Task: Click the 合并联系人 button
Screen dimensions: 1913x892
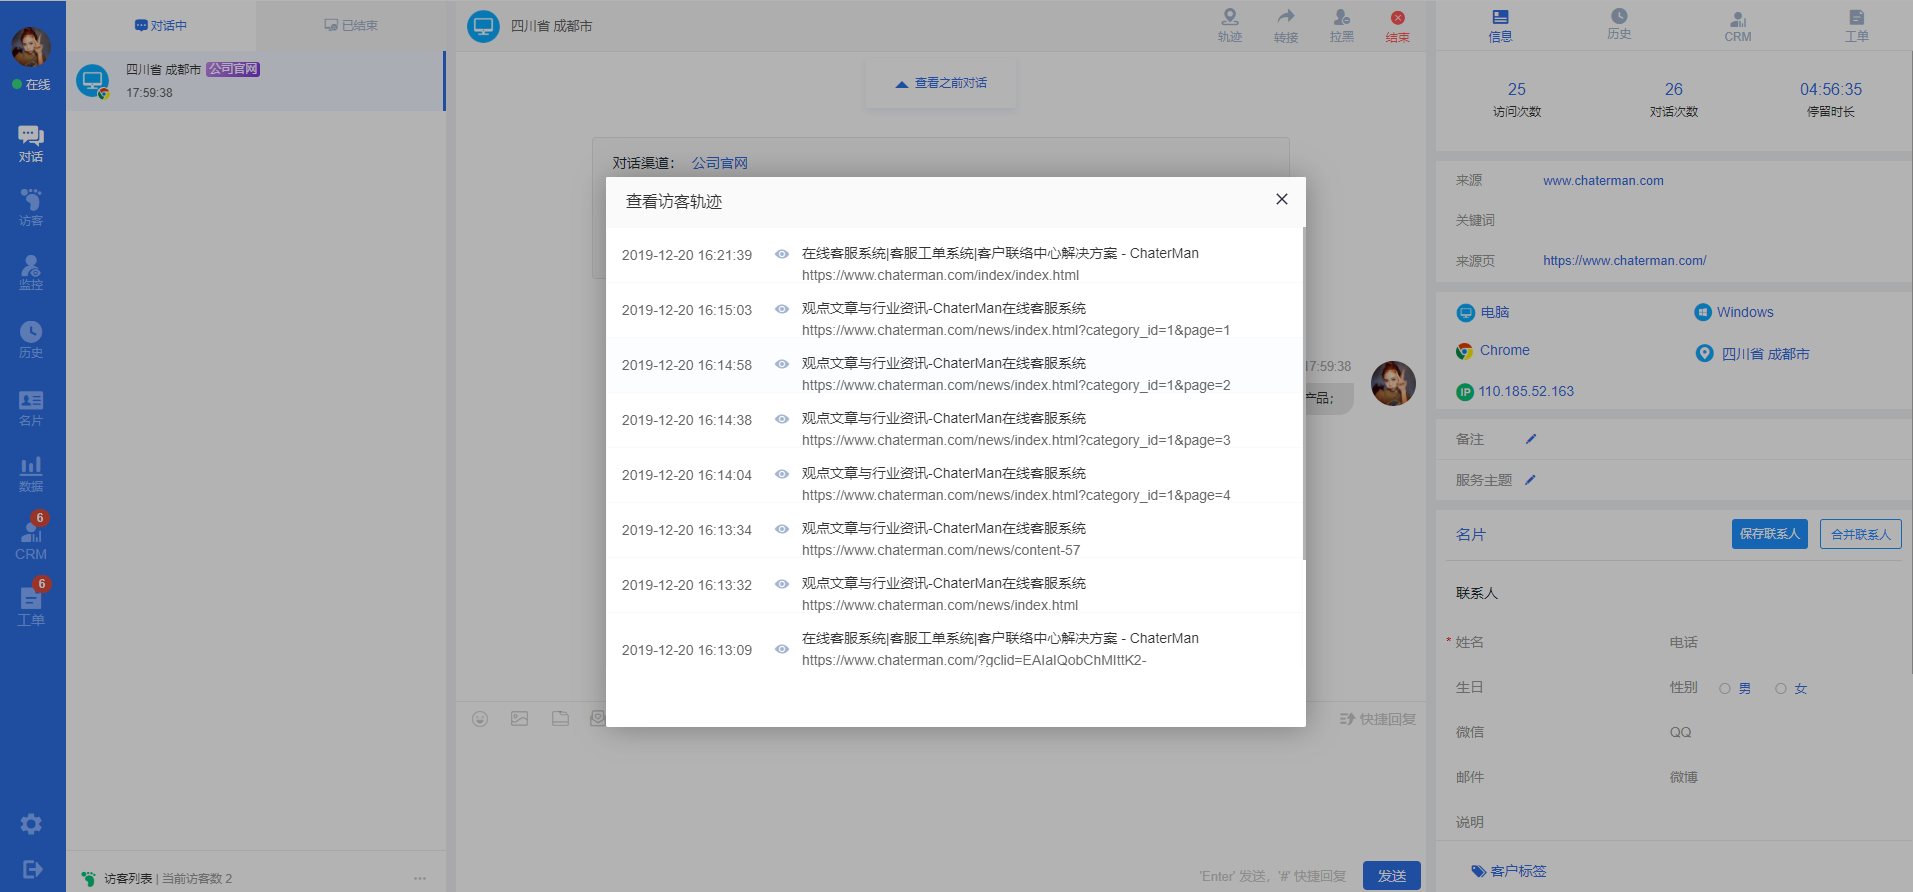Action: [x=1860, y=534]
